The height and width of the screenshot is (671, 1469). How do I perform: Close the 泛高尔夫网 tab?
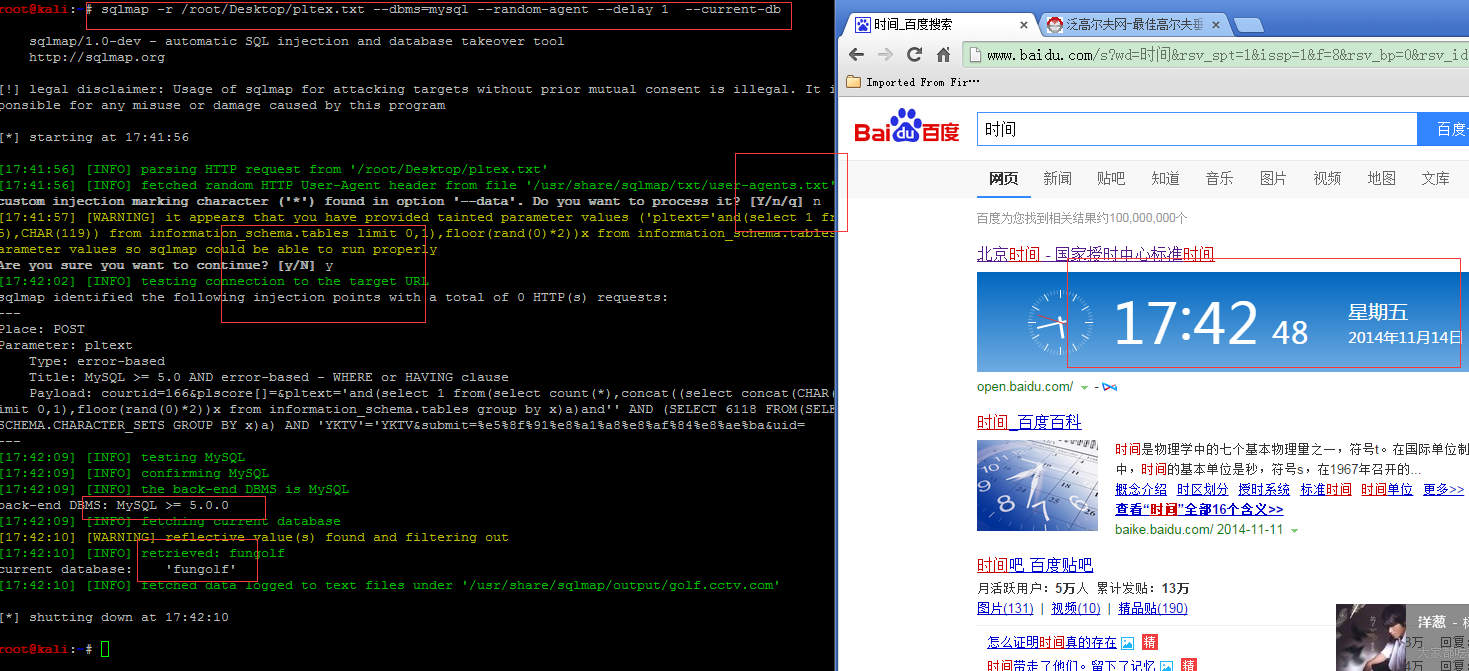[1215, 24]
